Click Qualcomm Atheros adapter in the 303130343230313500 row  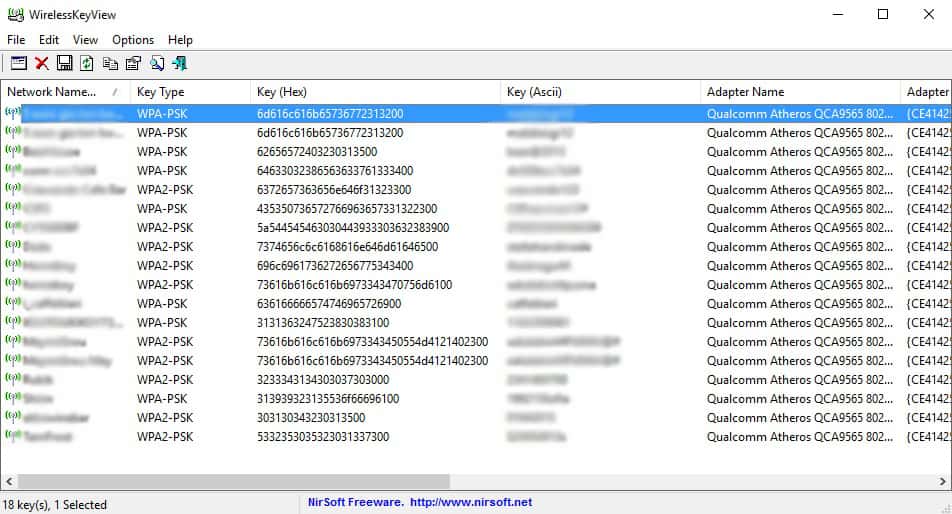pos(800,418)
